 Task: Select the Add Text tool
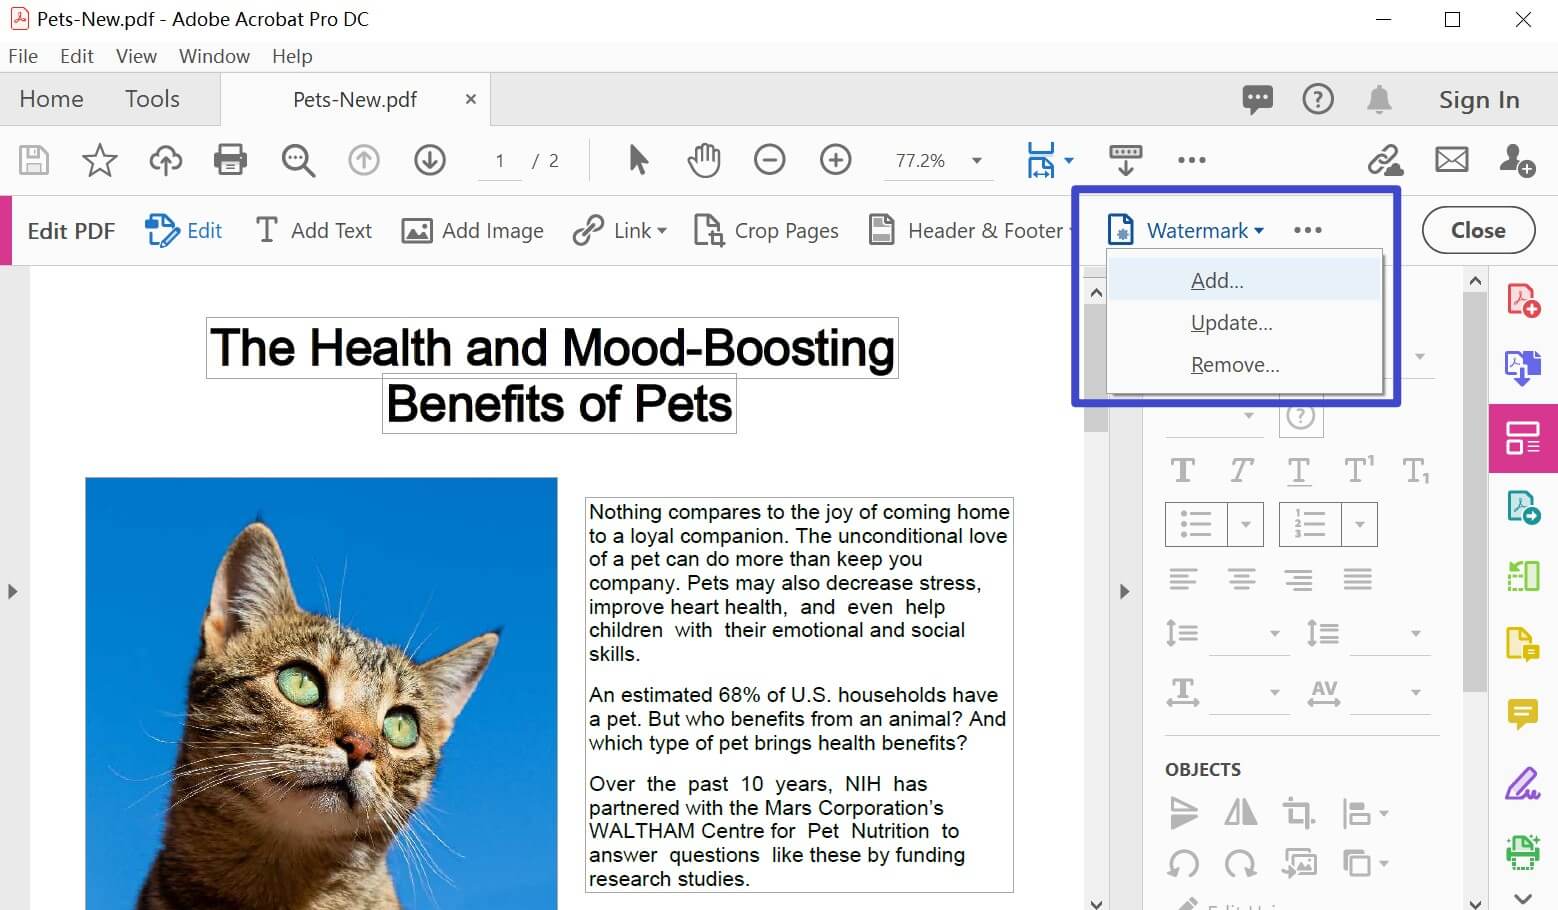313,230
